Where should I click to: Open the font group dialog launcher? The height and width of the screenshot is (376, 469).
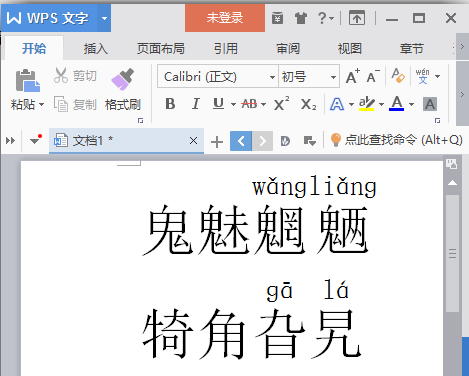point(438,120)
